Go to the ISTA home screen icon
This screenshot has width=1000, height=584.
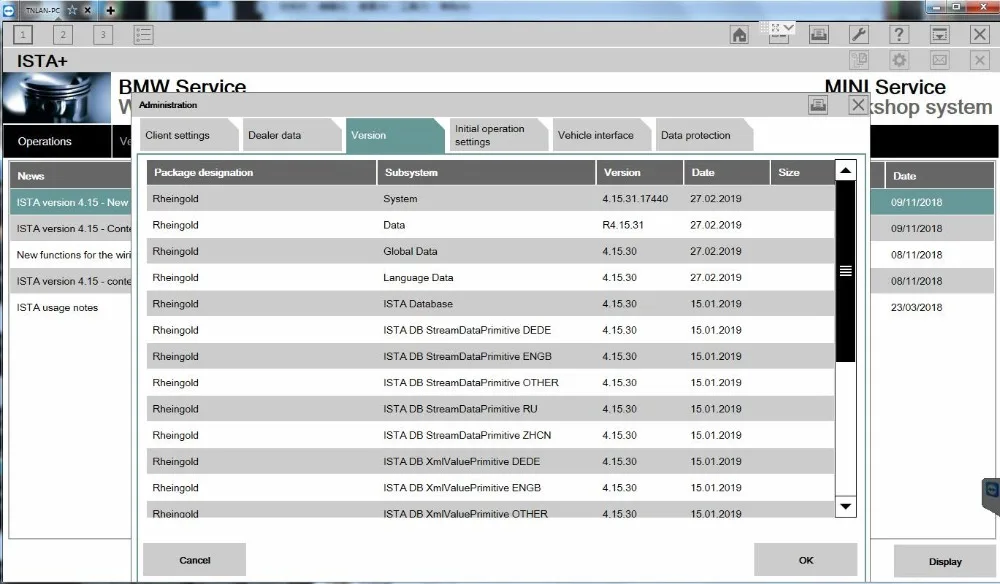tap(739, 34)
